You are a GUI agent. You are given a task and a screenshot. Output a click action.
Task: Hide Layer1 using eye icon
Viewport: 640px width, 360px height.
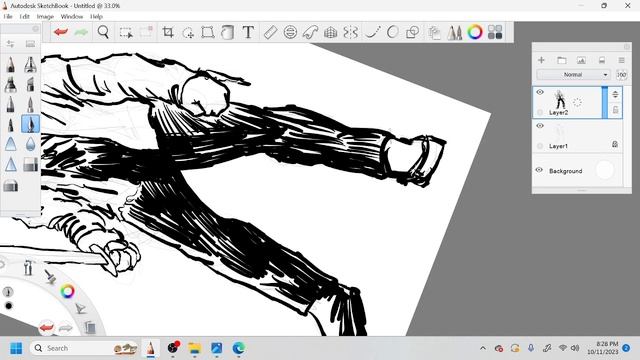pyautogui.click(x=540, y=126)
